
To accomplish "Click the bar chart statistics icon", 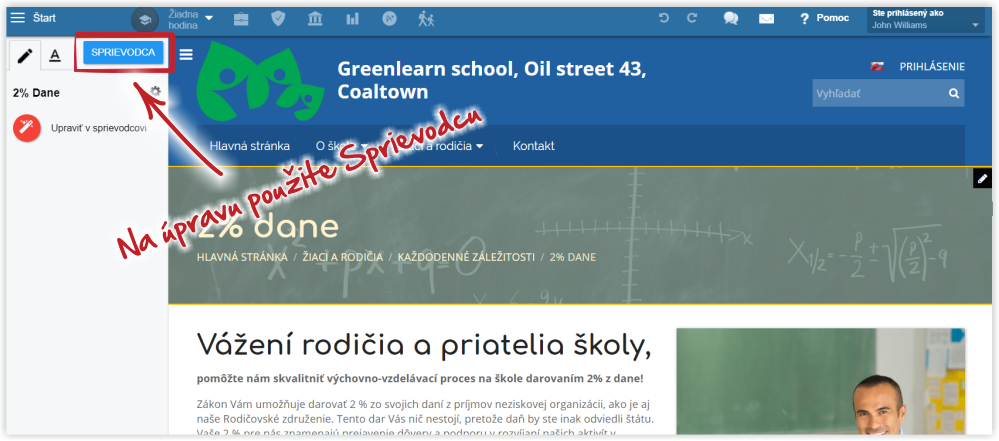I will pyautogui.click(x=353, y=19).
